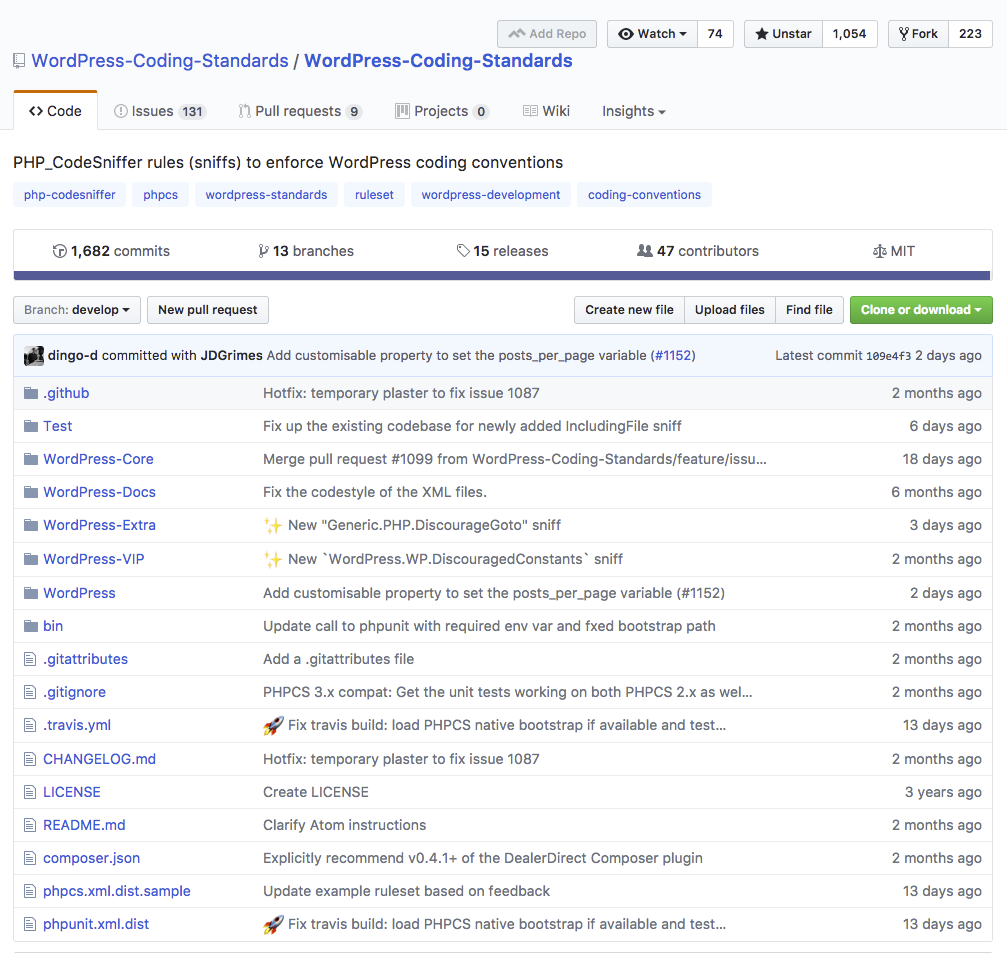
Task: Click the commit hash 109e4f3
Action: [x=888, y=356]
